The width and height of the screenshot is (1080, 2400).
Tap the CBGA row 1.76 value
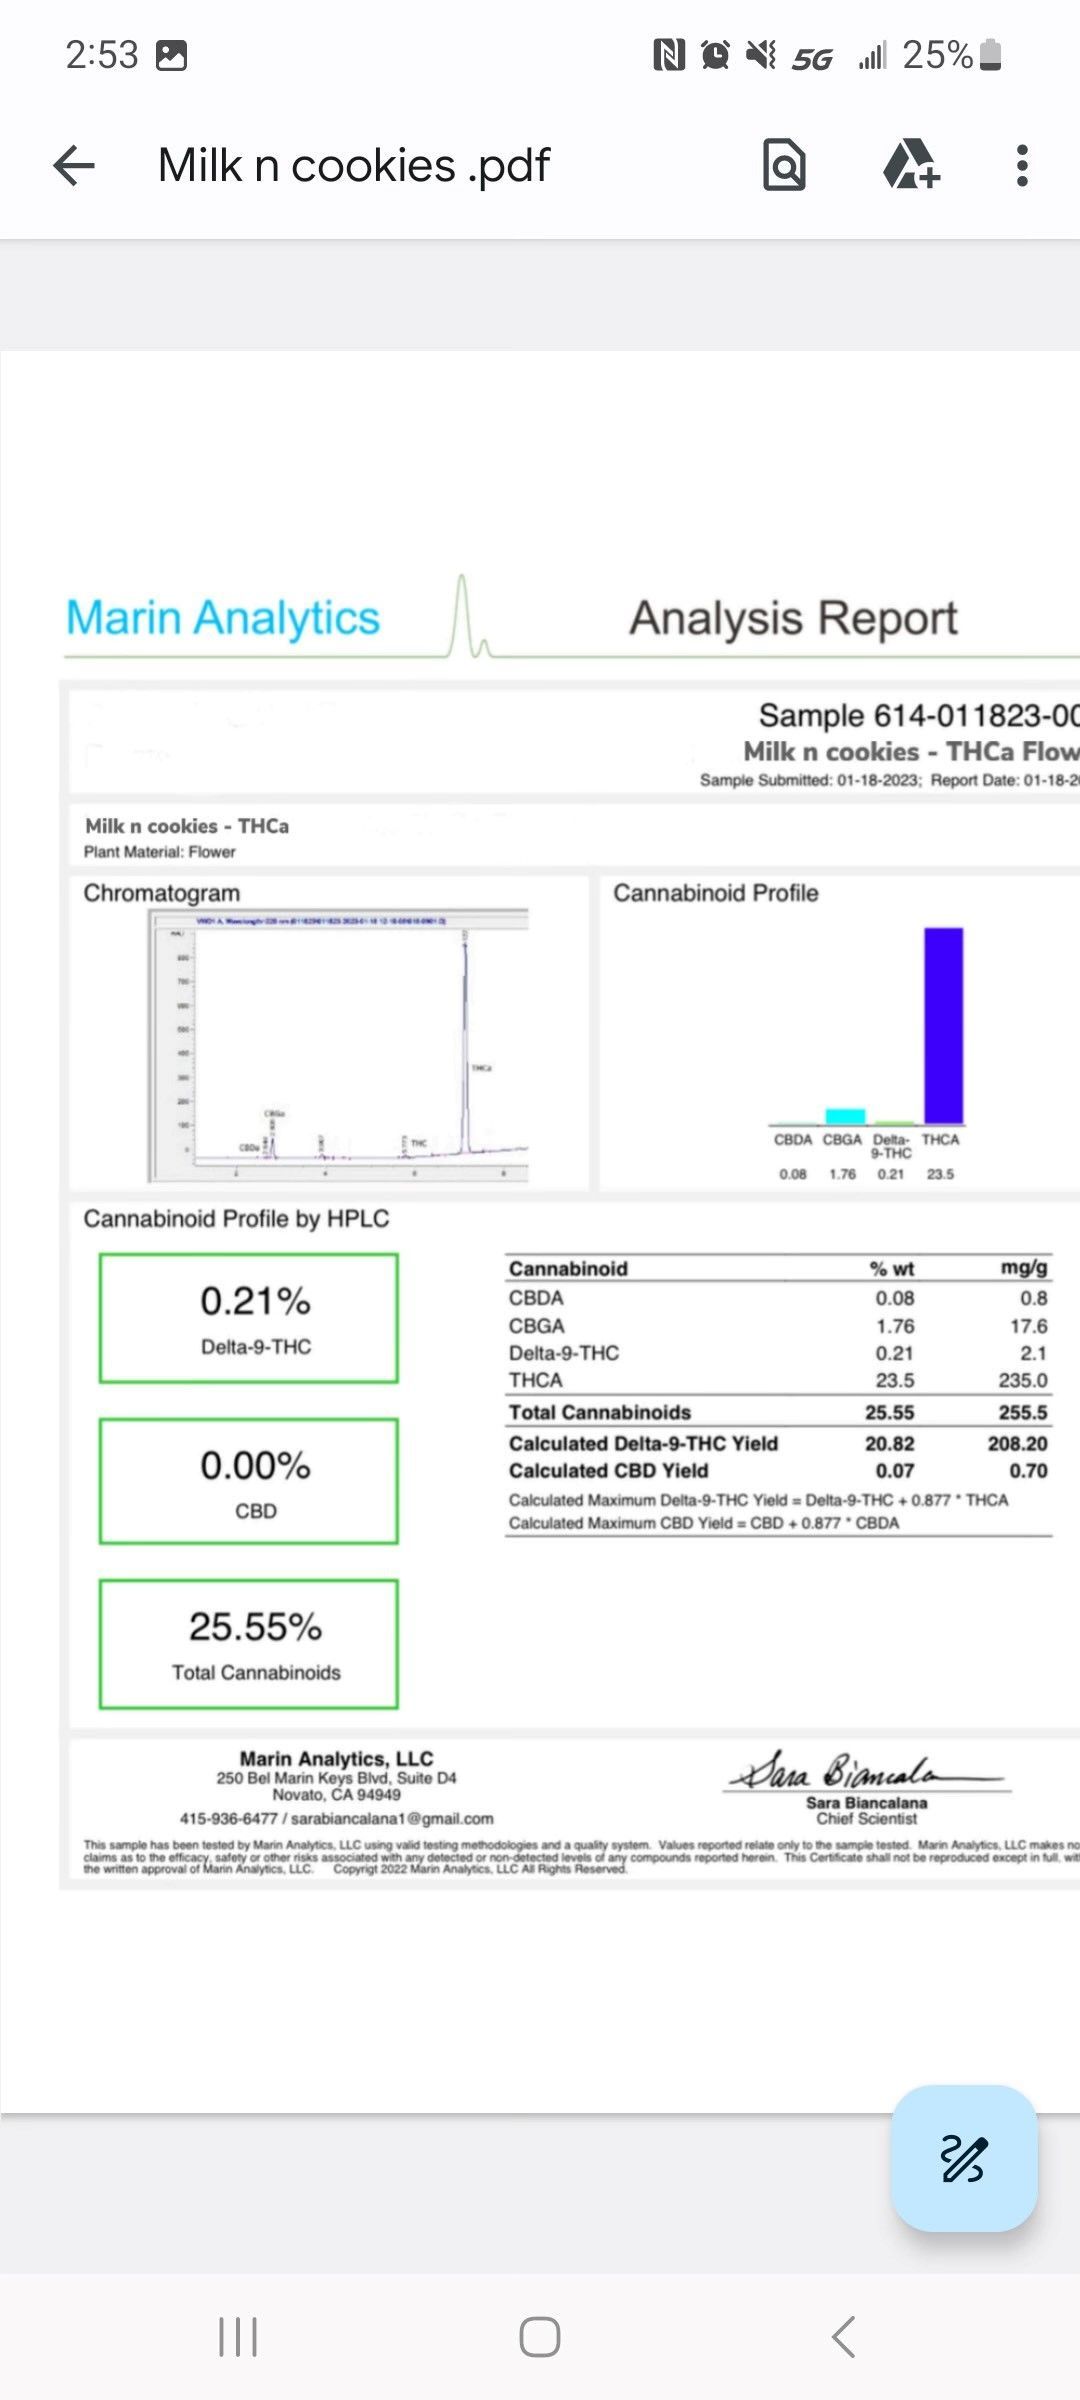(x=895, y=1326)
